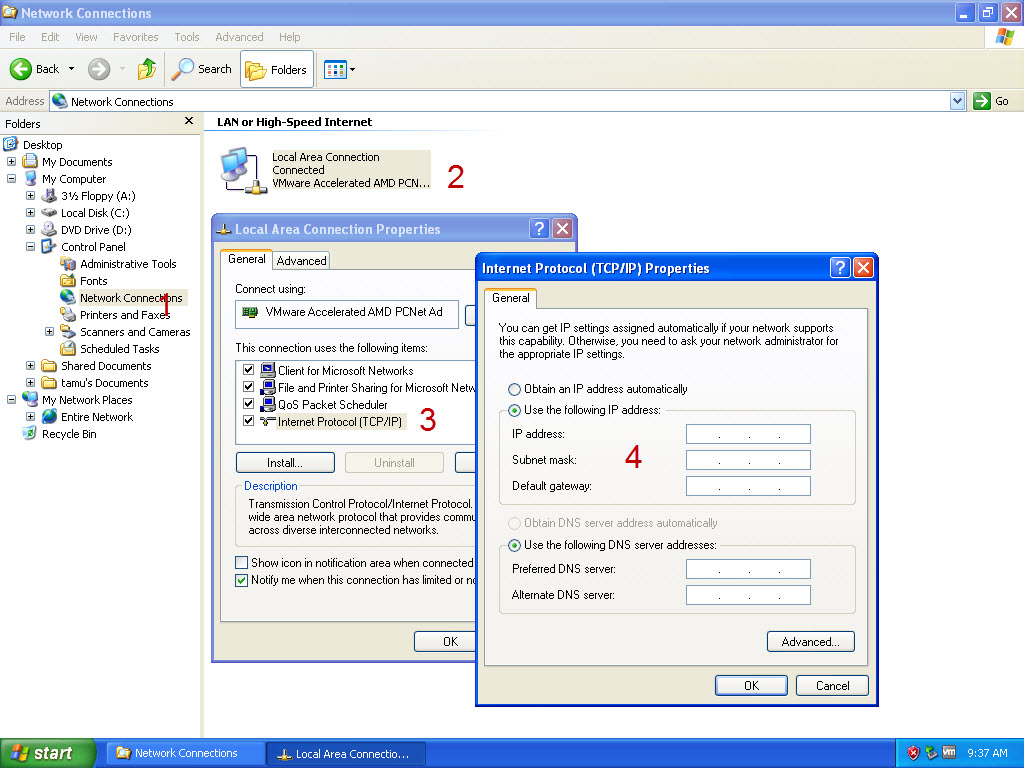Open Administrative Tools icon
Screen dimensions: 1024x768
pos(68,263)
